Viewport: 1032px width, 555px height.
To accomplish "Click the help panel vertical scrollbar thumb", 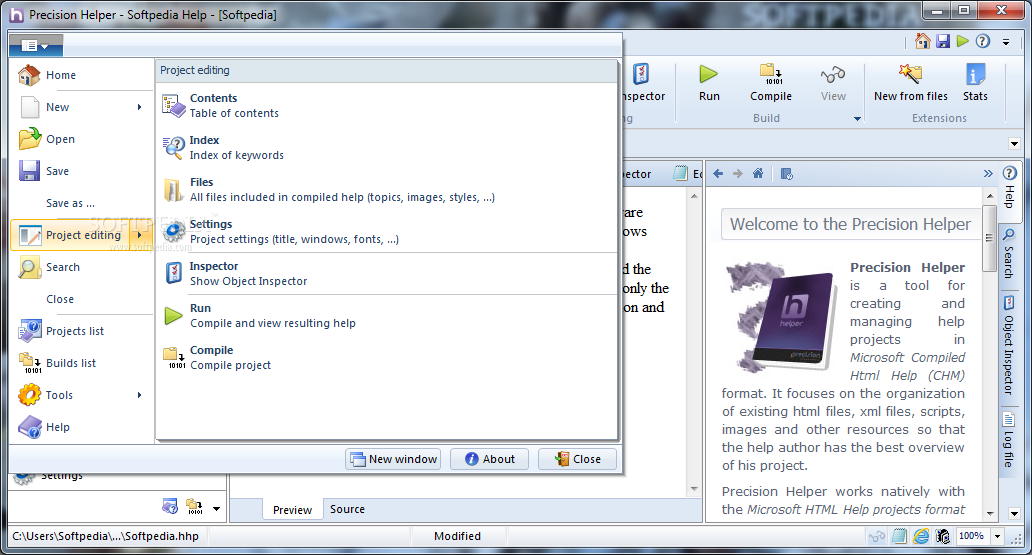I will (x=989, y=238).
